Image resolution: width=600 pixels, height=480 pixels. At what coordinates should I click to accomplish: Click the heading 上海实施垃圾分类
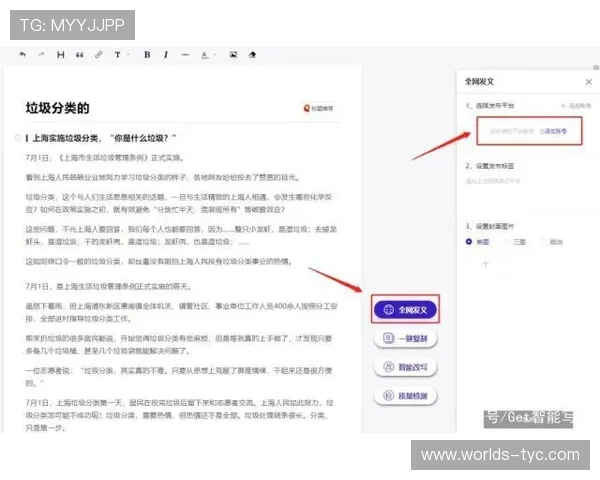(x=101, y=138)
